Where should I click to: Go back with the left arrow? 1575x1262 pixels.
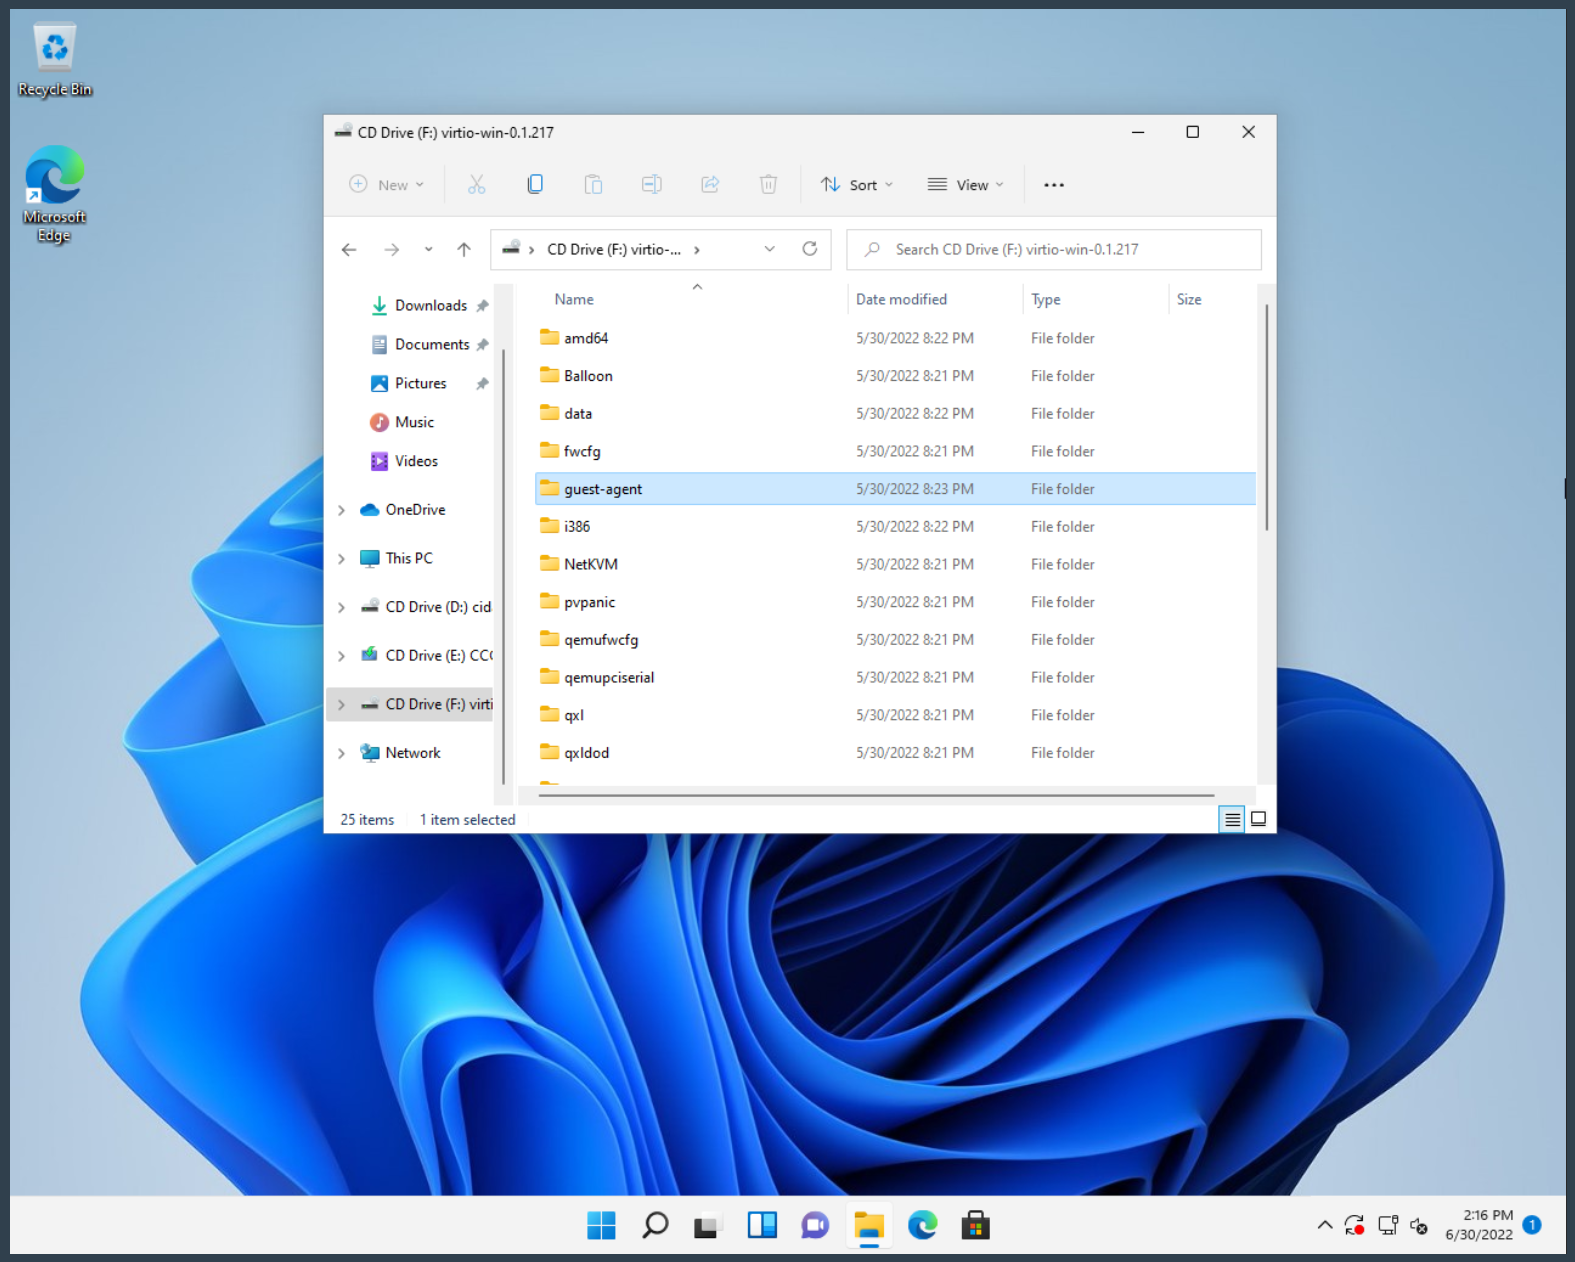pos(349,250)
